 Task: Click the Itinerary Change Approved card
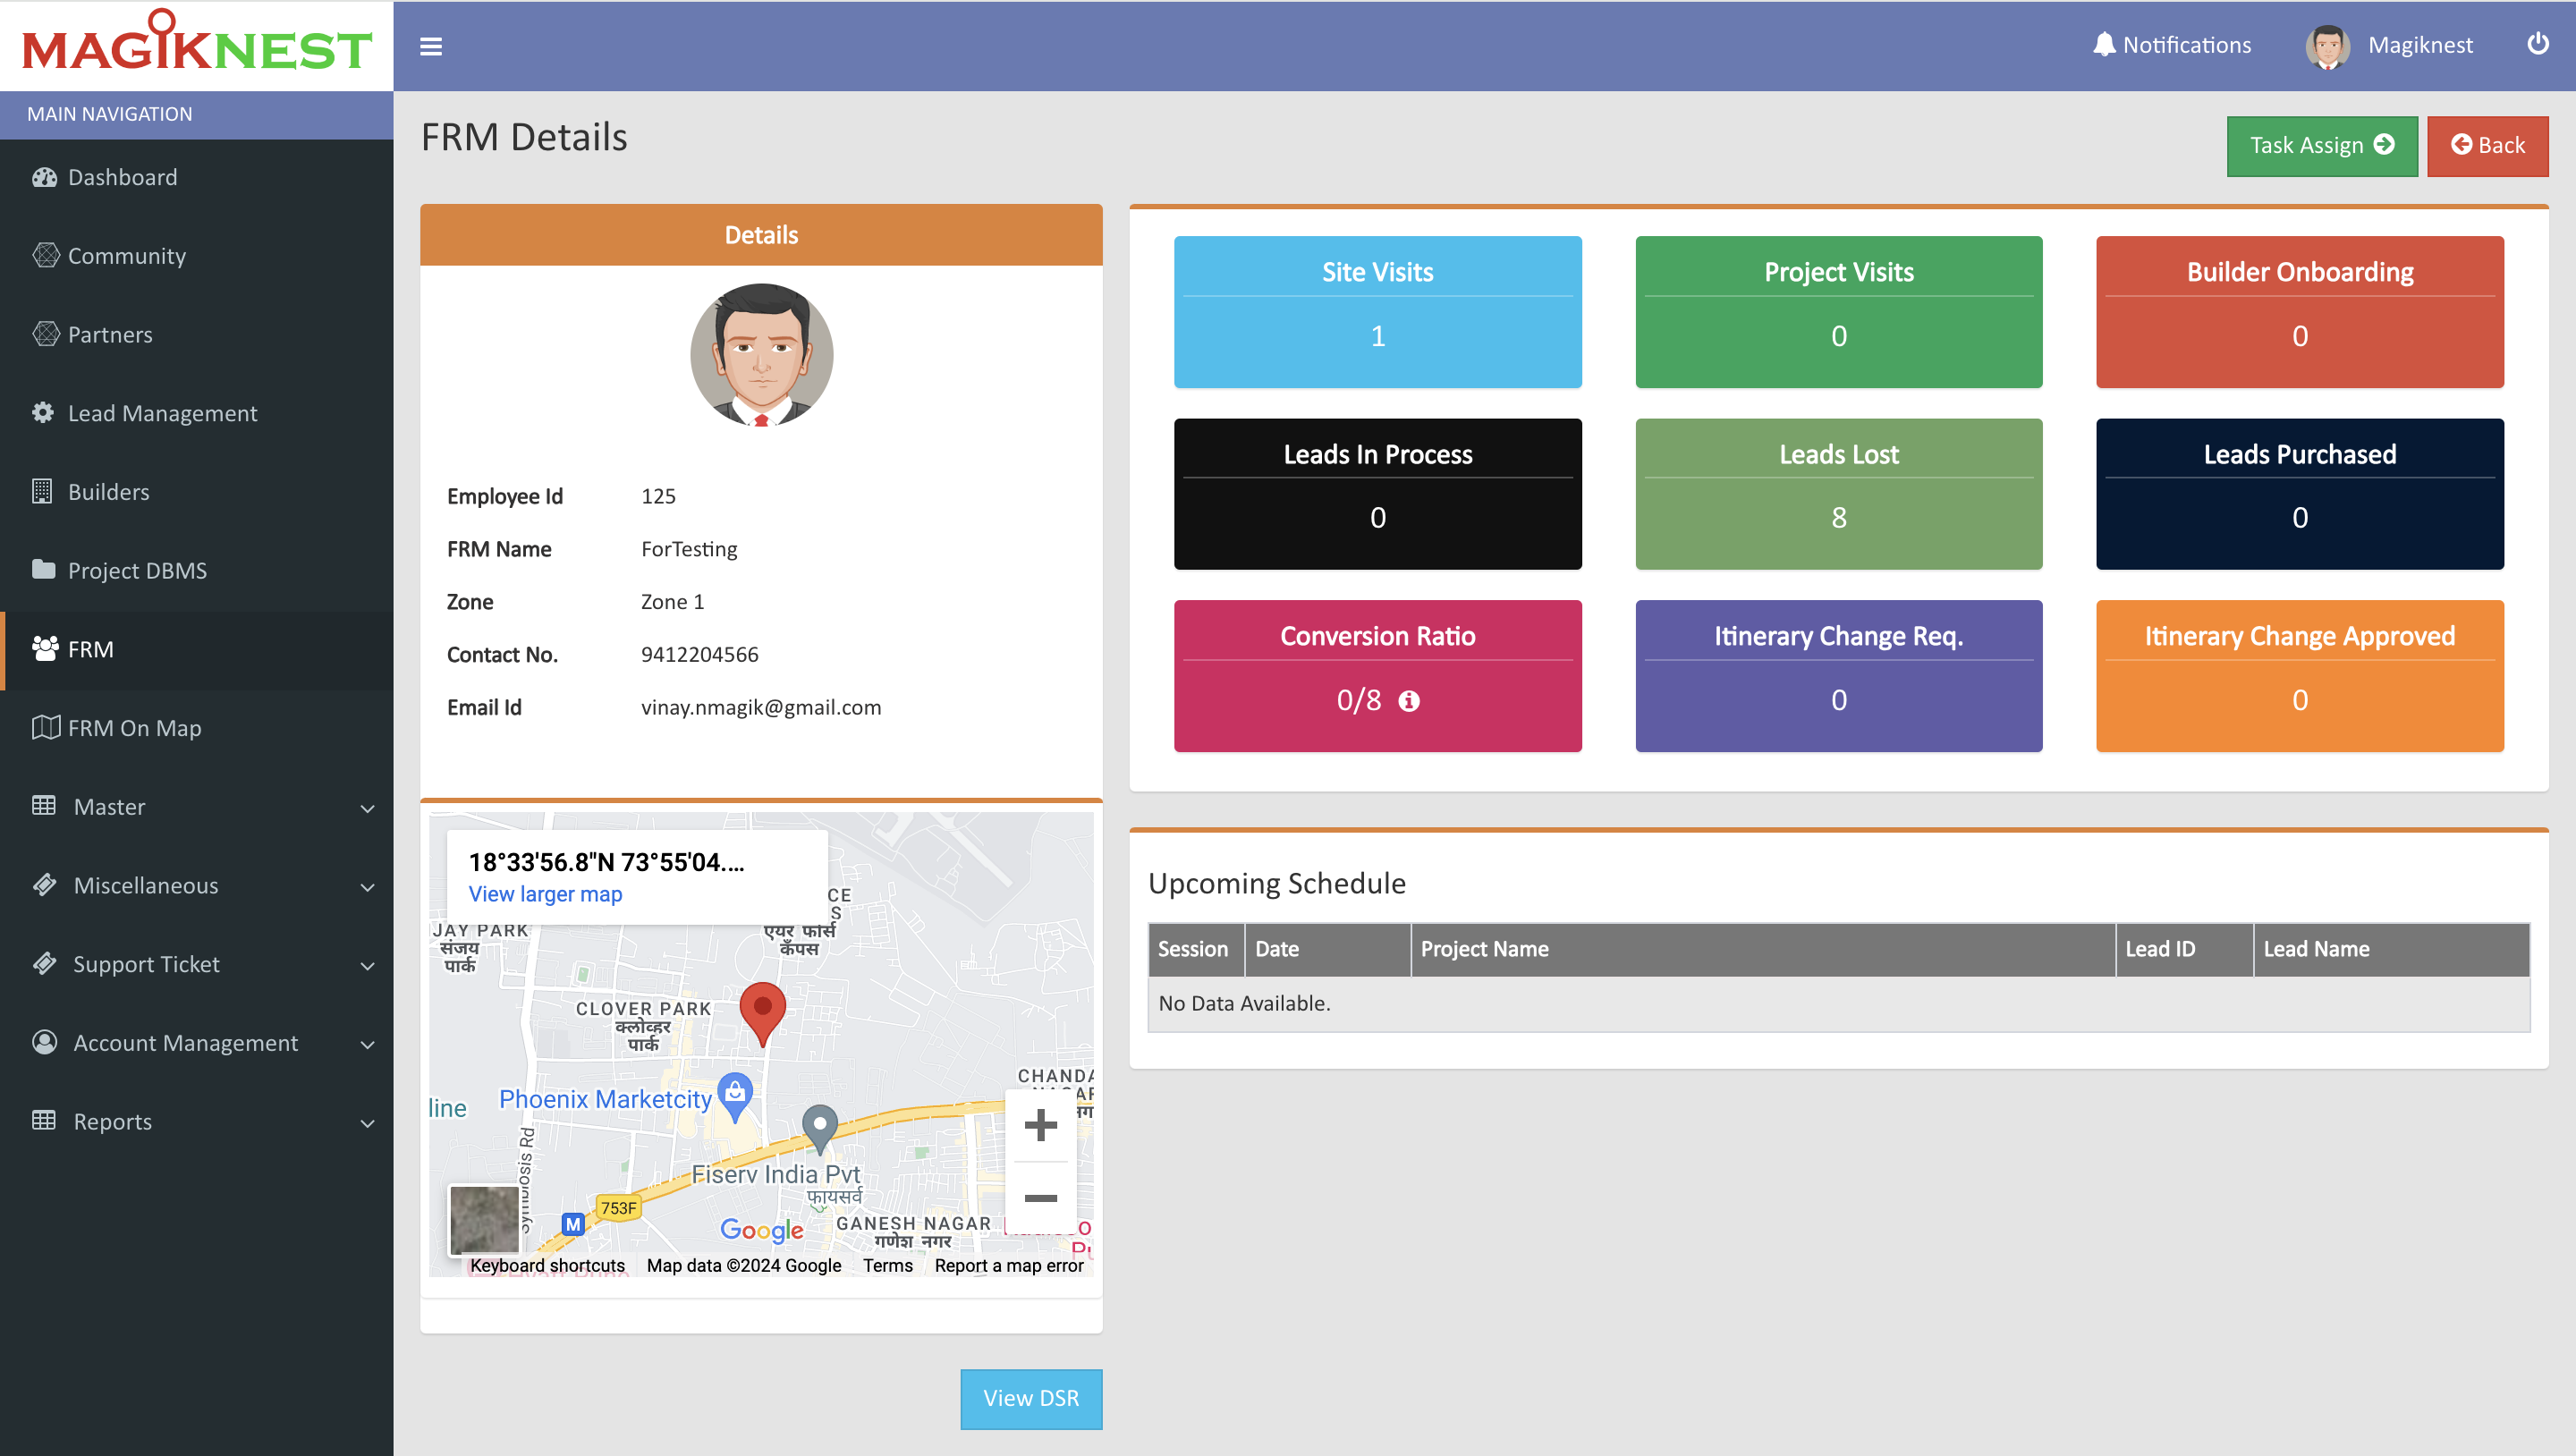pyautogui.click(x=2299, y=675)
